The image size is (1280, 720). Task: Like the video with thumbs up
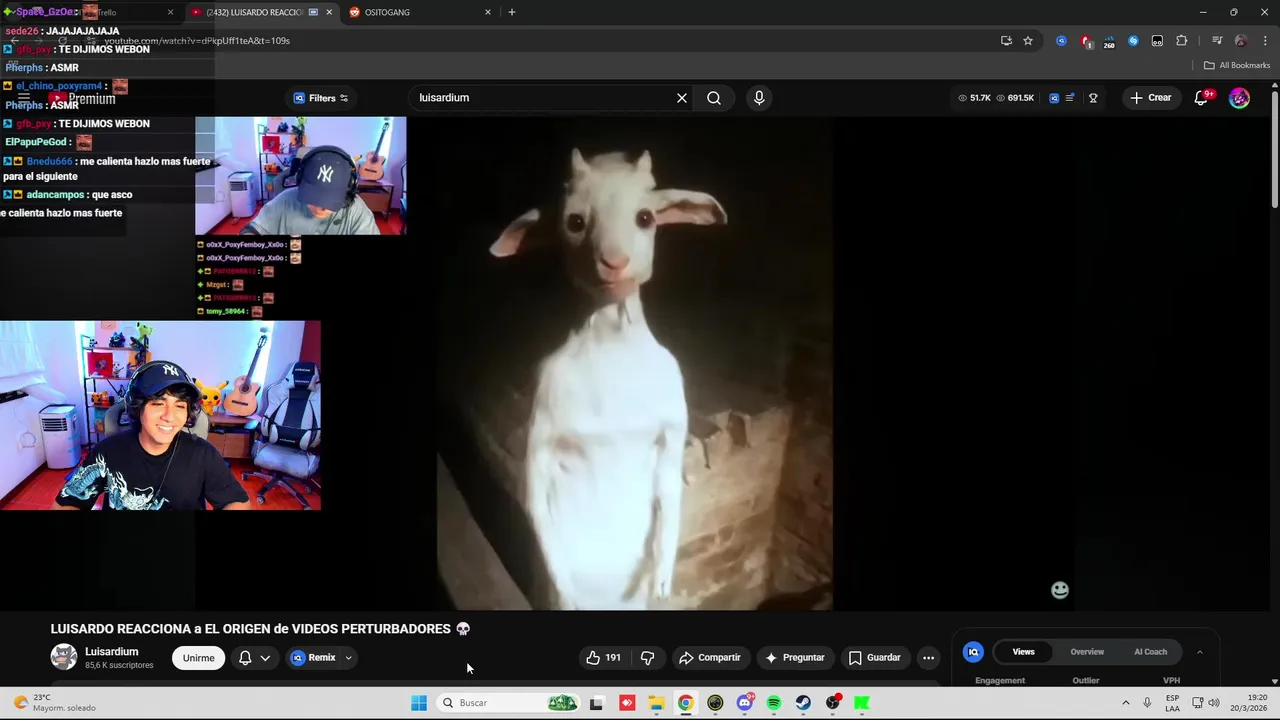603,658
